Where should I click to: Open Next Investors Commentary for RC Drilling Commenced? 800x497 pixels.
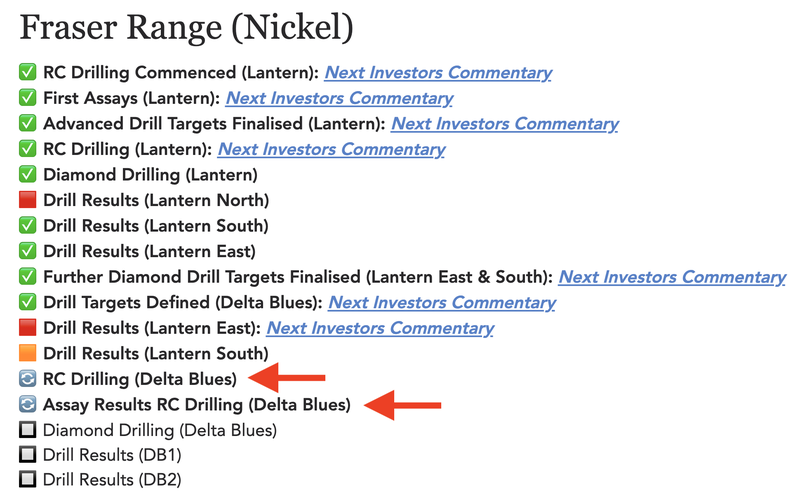coord(438,73)
